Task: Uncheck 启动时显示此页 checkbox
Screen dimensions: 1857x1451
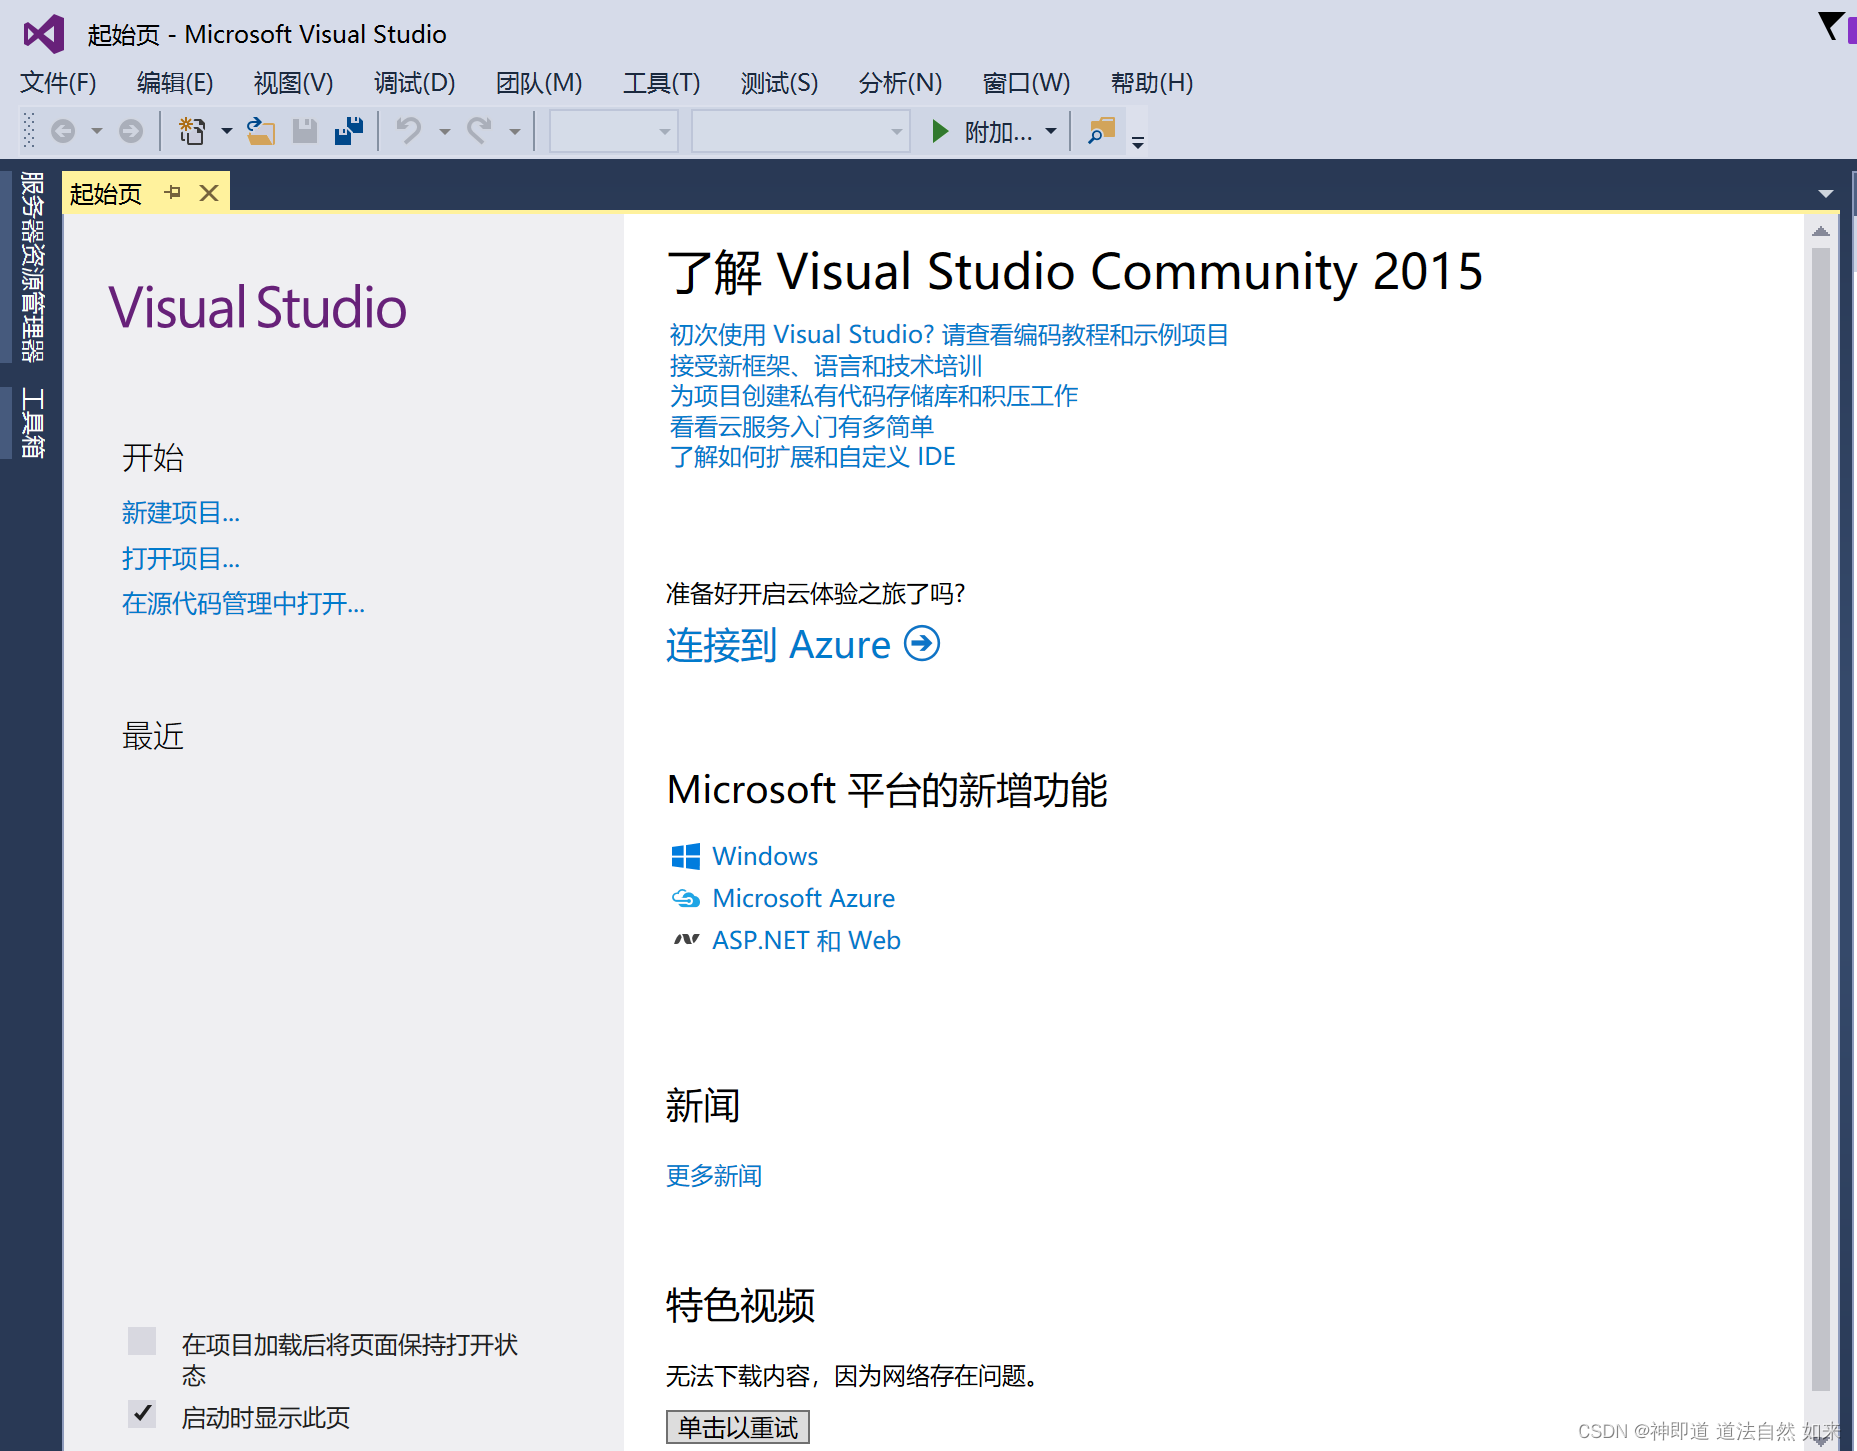Action: [x=142, y=1413]
